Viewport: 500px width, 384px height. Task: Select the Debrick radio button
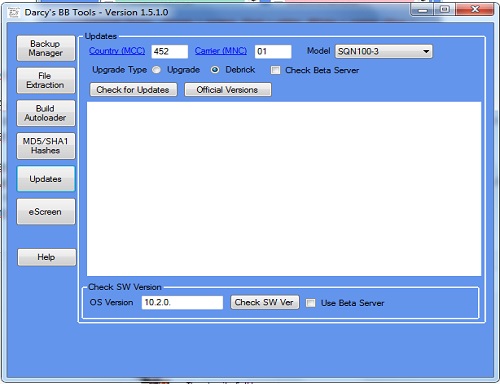pos(215,70)
